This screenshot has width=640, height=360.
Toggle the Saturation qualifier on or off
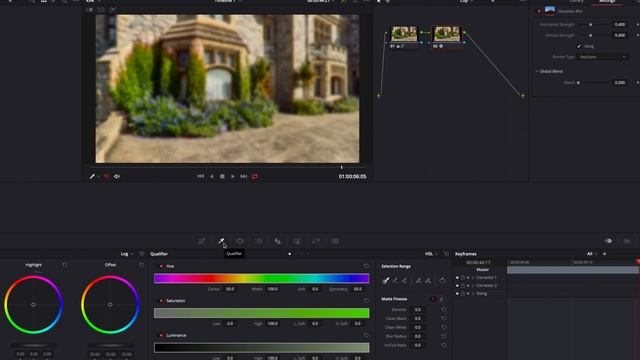[x=161, y=301]
